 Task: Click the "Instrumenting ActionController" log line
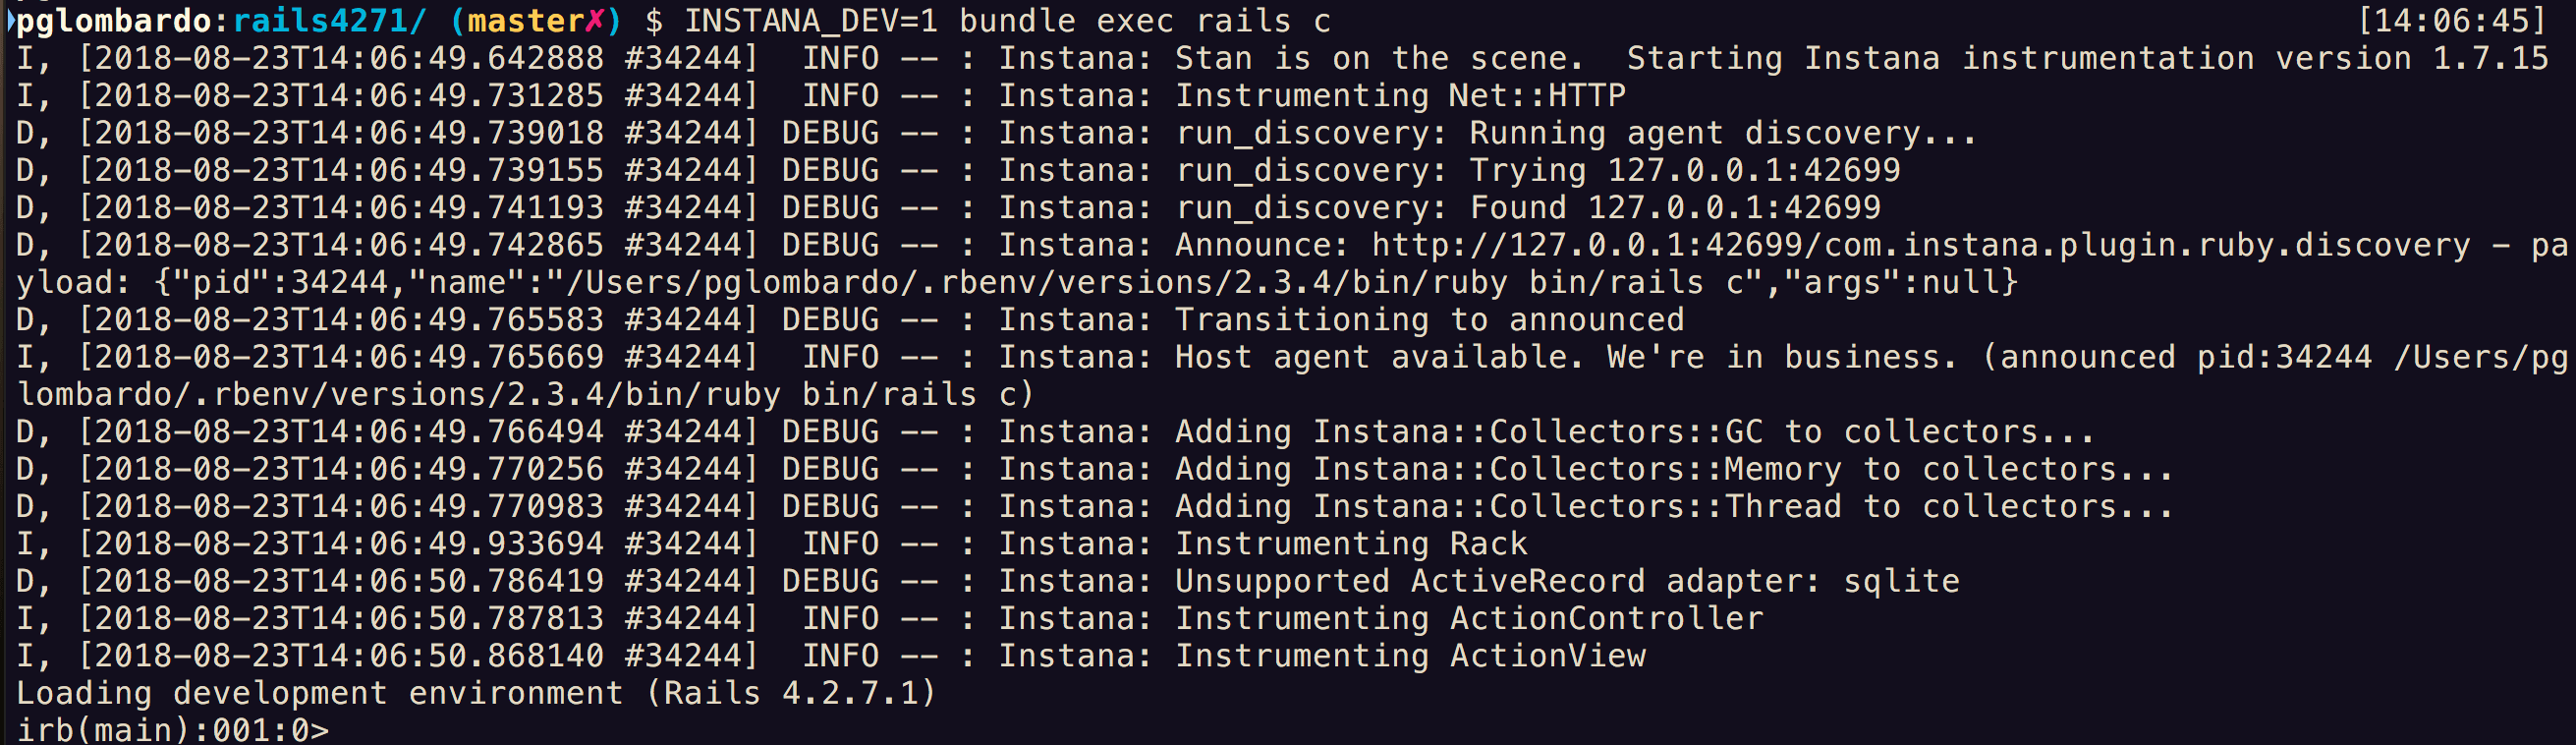1469,618
